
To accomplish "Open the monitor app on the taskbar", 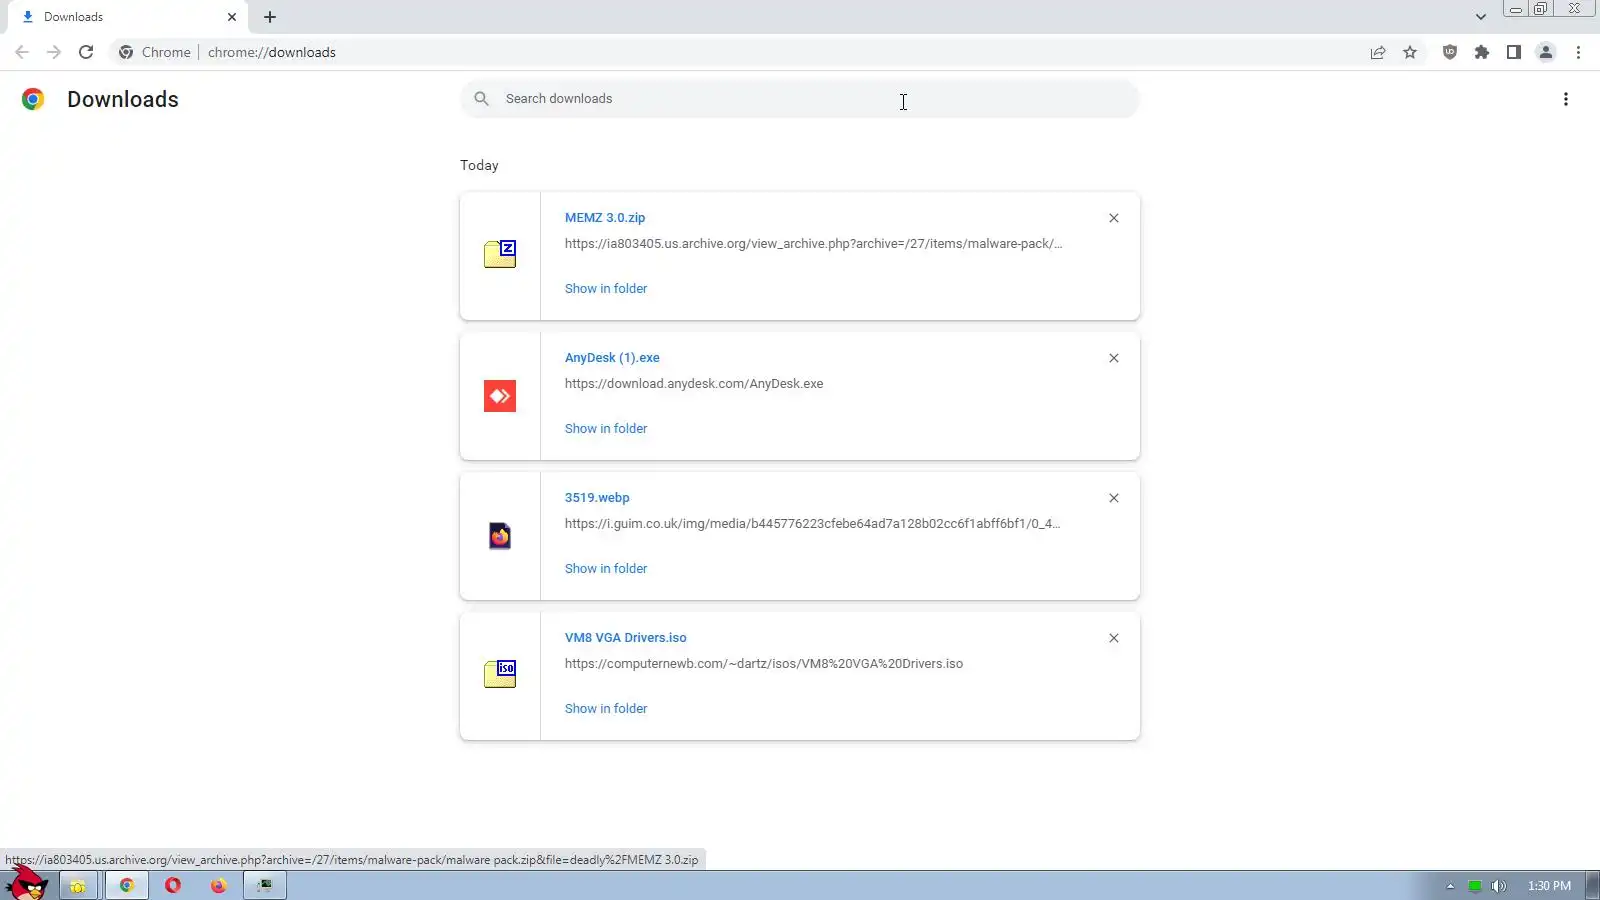I will (x=265, y=885).
